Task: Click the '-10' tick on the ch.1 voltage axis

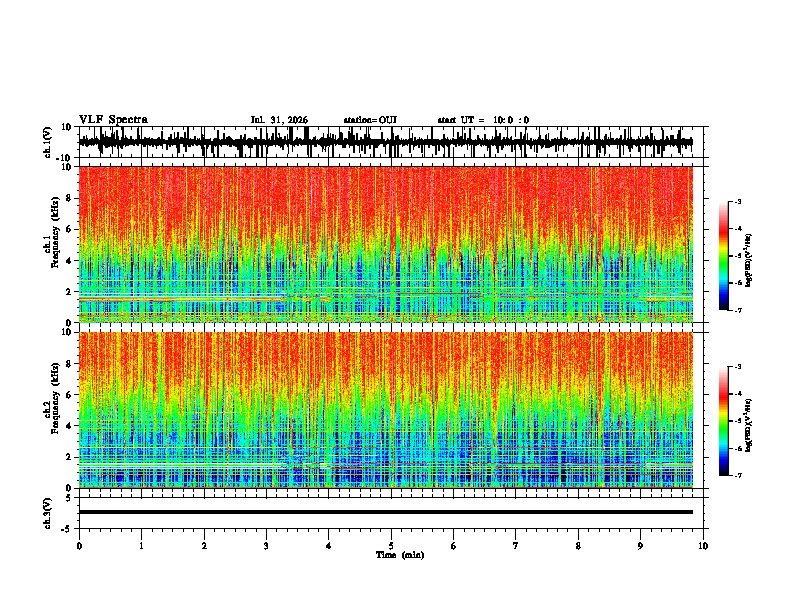Action: click(x=65, y=158)
